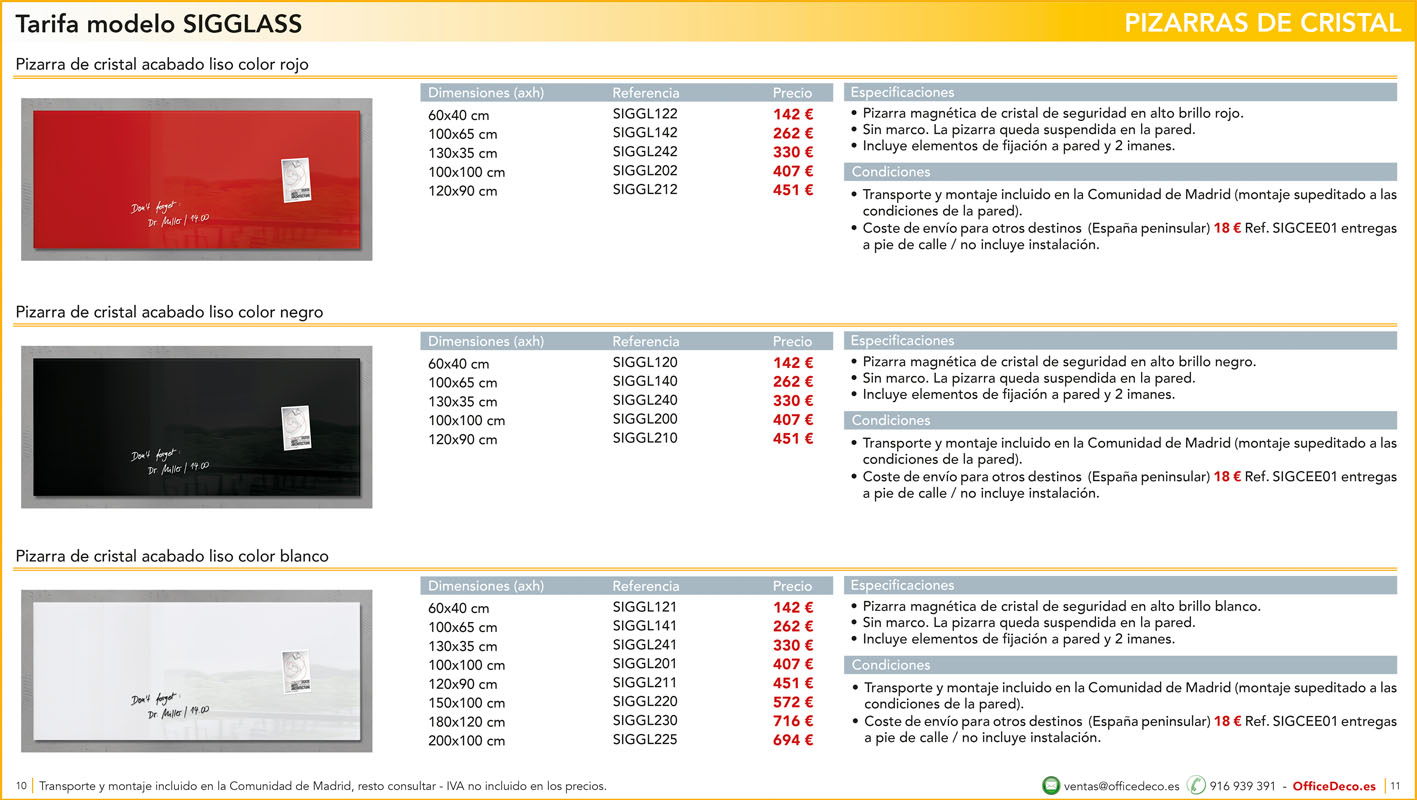Image resolution: width=1417 pixels, height=800 pixels.
Task: Click reference SIGGL121
Action: click(645, 607)
